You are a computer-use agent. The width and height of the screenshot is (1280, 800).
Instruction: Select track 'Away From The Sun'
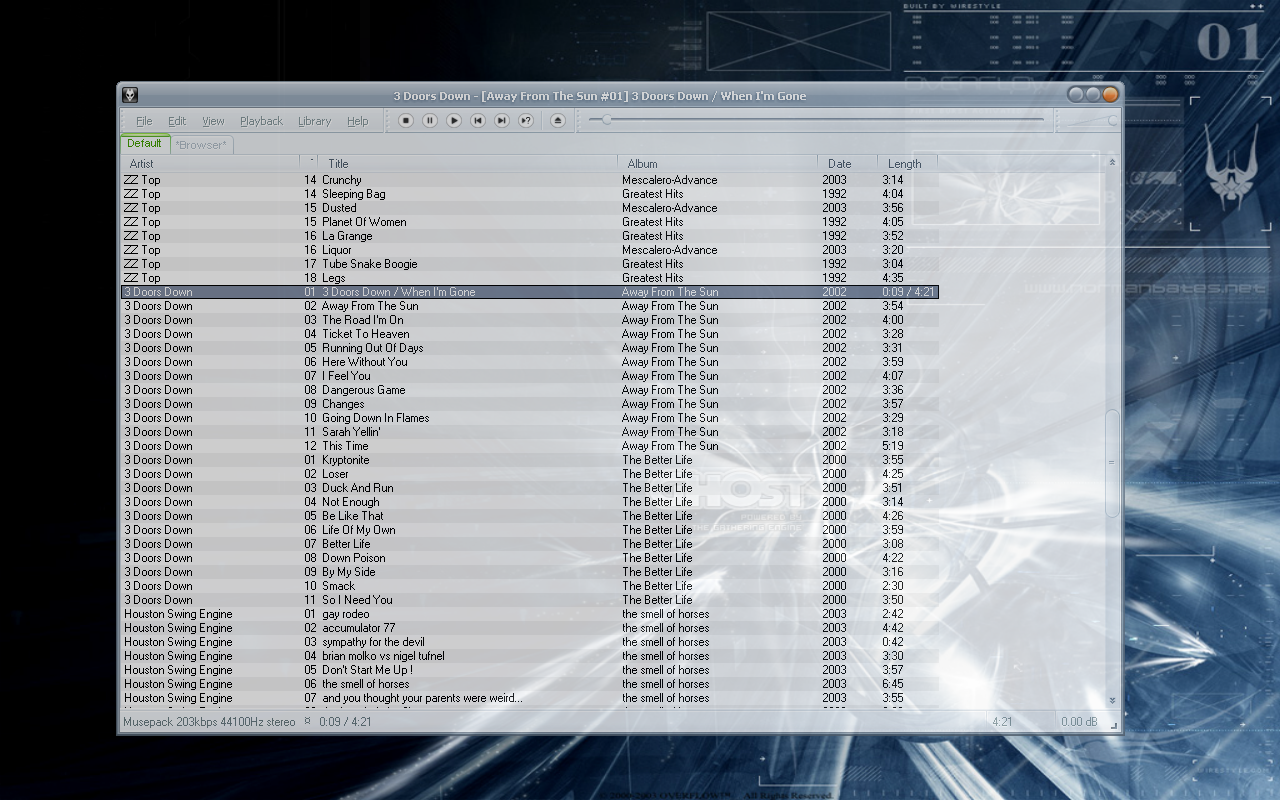click(x=529, y=306)
